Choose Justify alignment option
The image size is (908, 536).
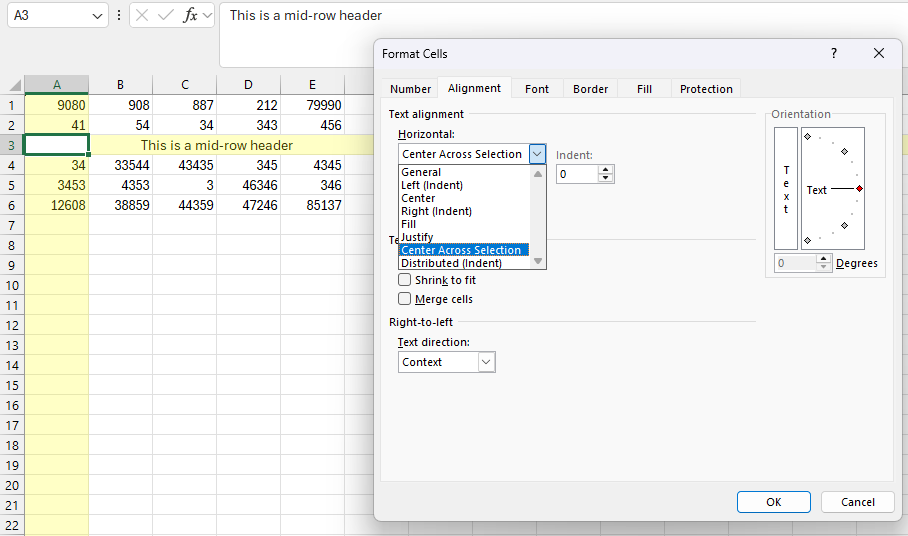coord(464,237)
